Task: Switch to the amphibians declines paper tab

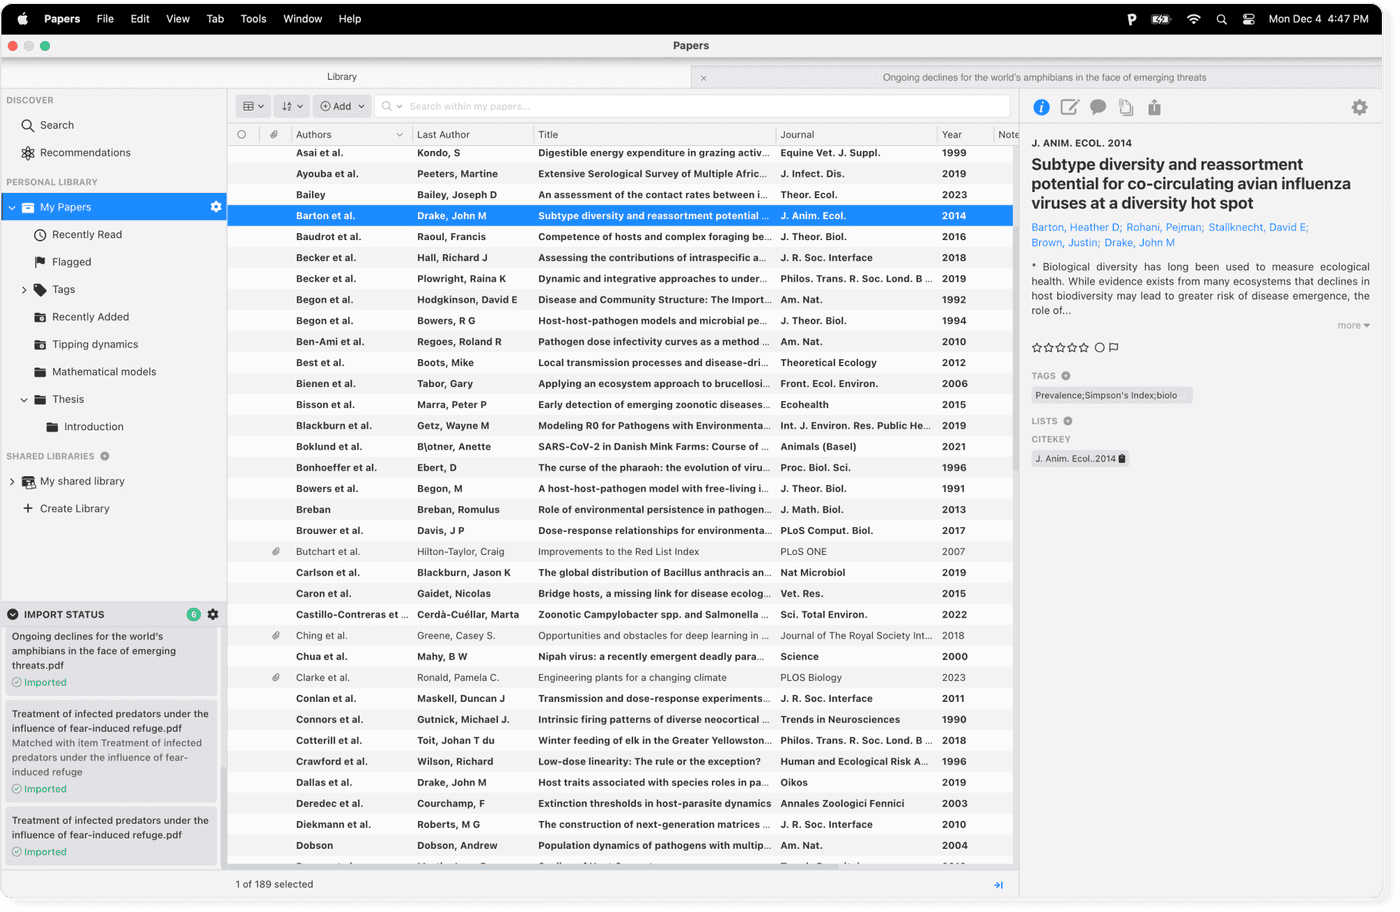Action: click(1047, 76)
